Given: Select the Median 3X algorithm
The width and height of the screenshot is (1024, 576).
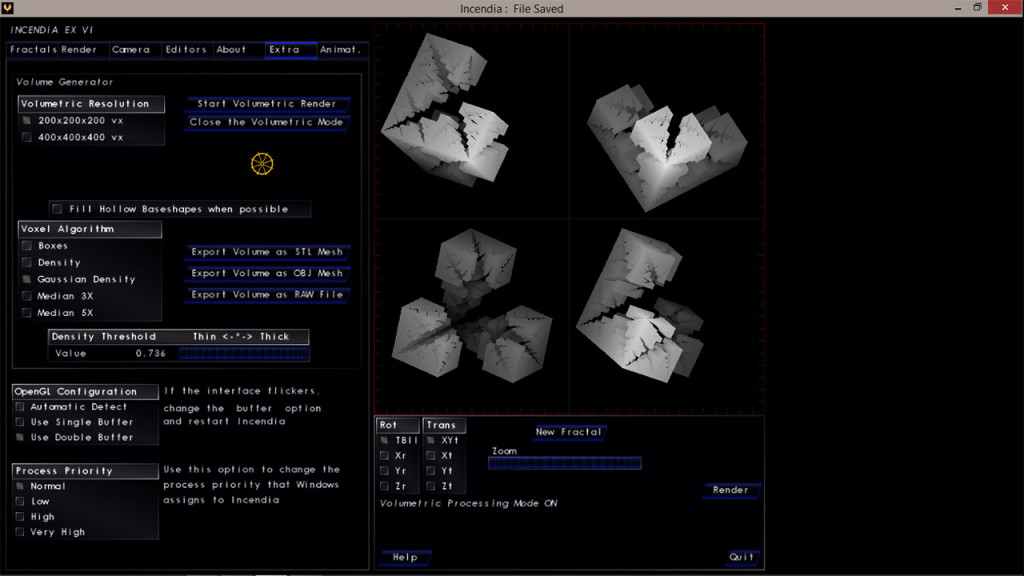Looking at the screenshot, I should coord(27,296).
